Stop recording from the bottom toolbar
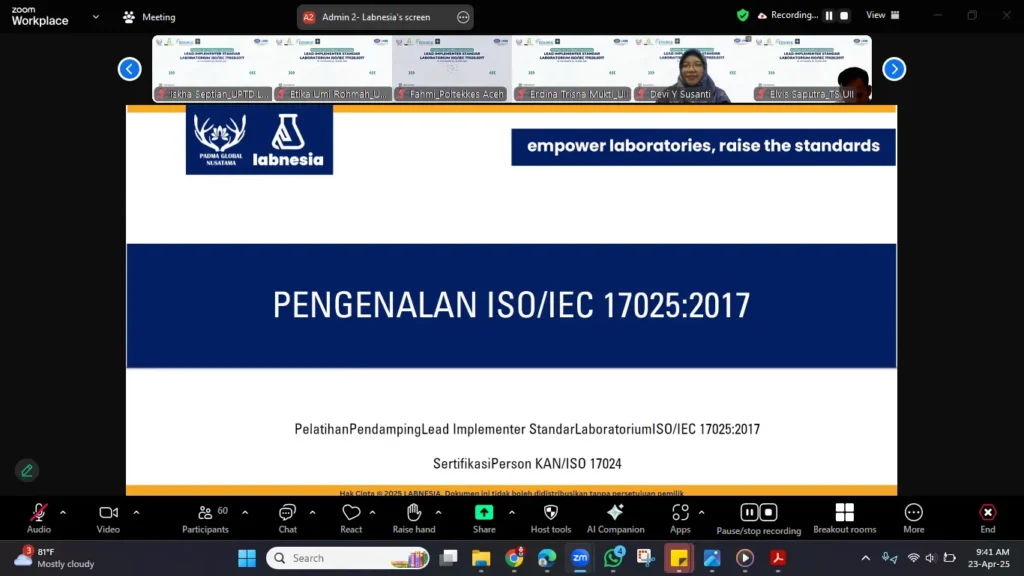The height and width of the screenshot is (576, 1024). pyautogui.click(x=768, y=513)
